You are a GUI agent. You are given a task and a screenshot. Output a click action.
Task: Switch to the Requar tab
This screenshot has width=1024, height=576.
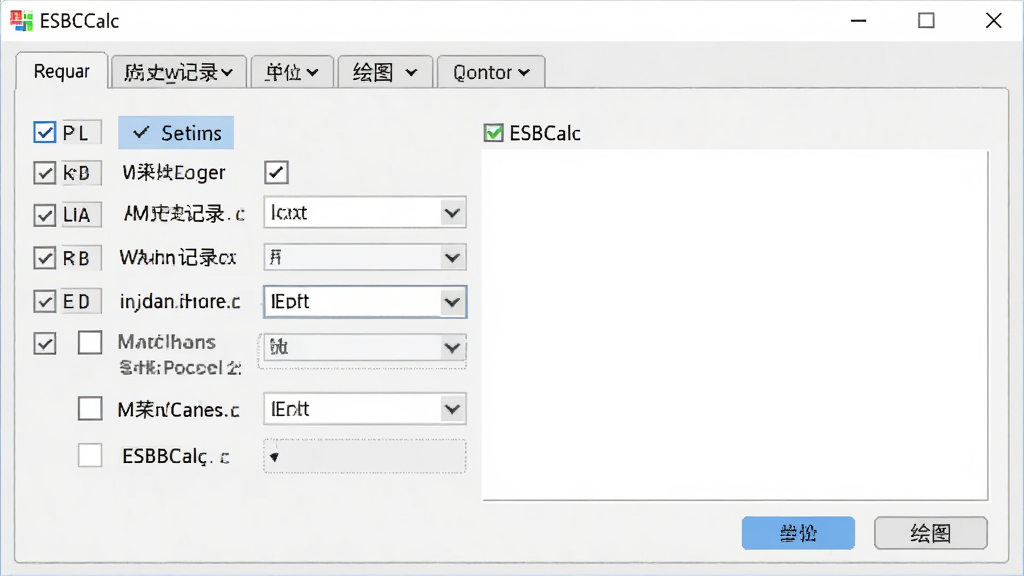pos(61,71)
